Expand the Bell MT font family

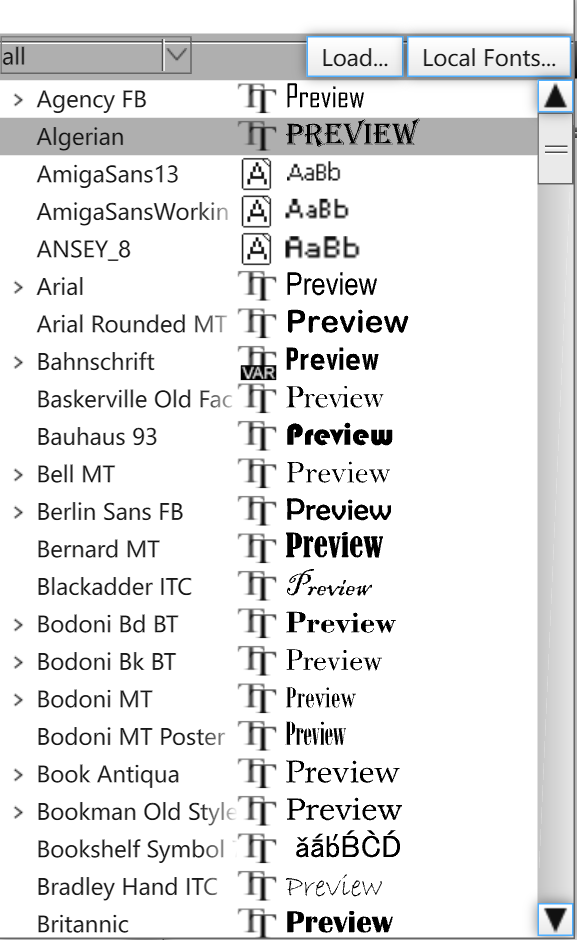click(19, 475)
